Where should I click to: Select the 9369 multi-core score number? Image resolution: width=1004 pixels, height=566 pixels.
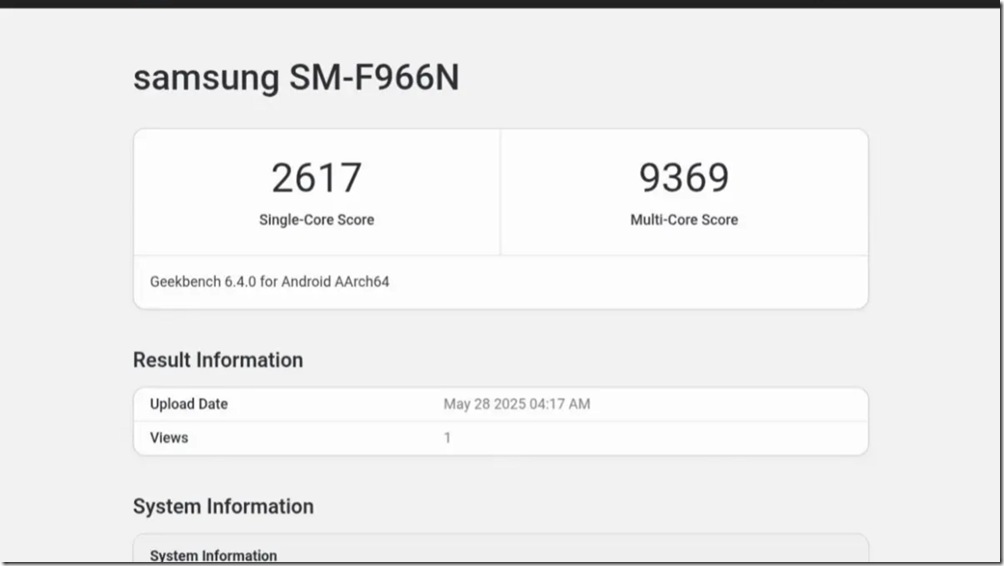pos(684,178)
